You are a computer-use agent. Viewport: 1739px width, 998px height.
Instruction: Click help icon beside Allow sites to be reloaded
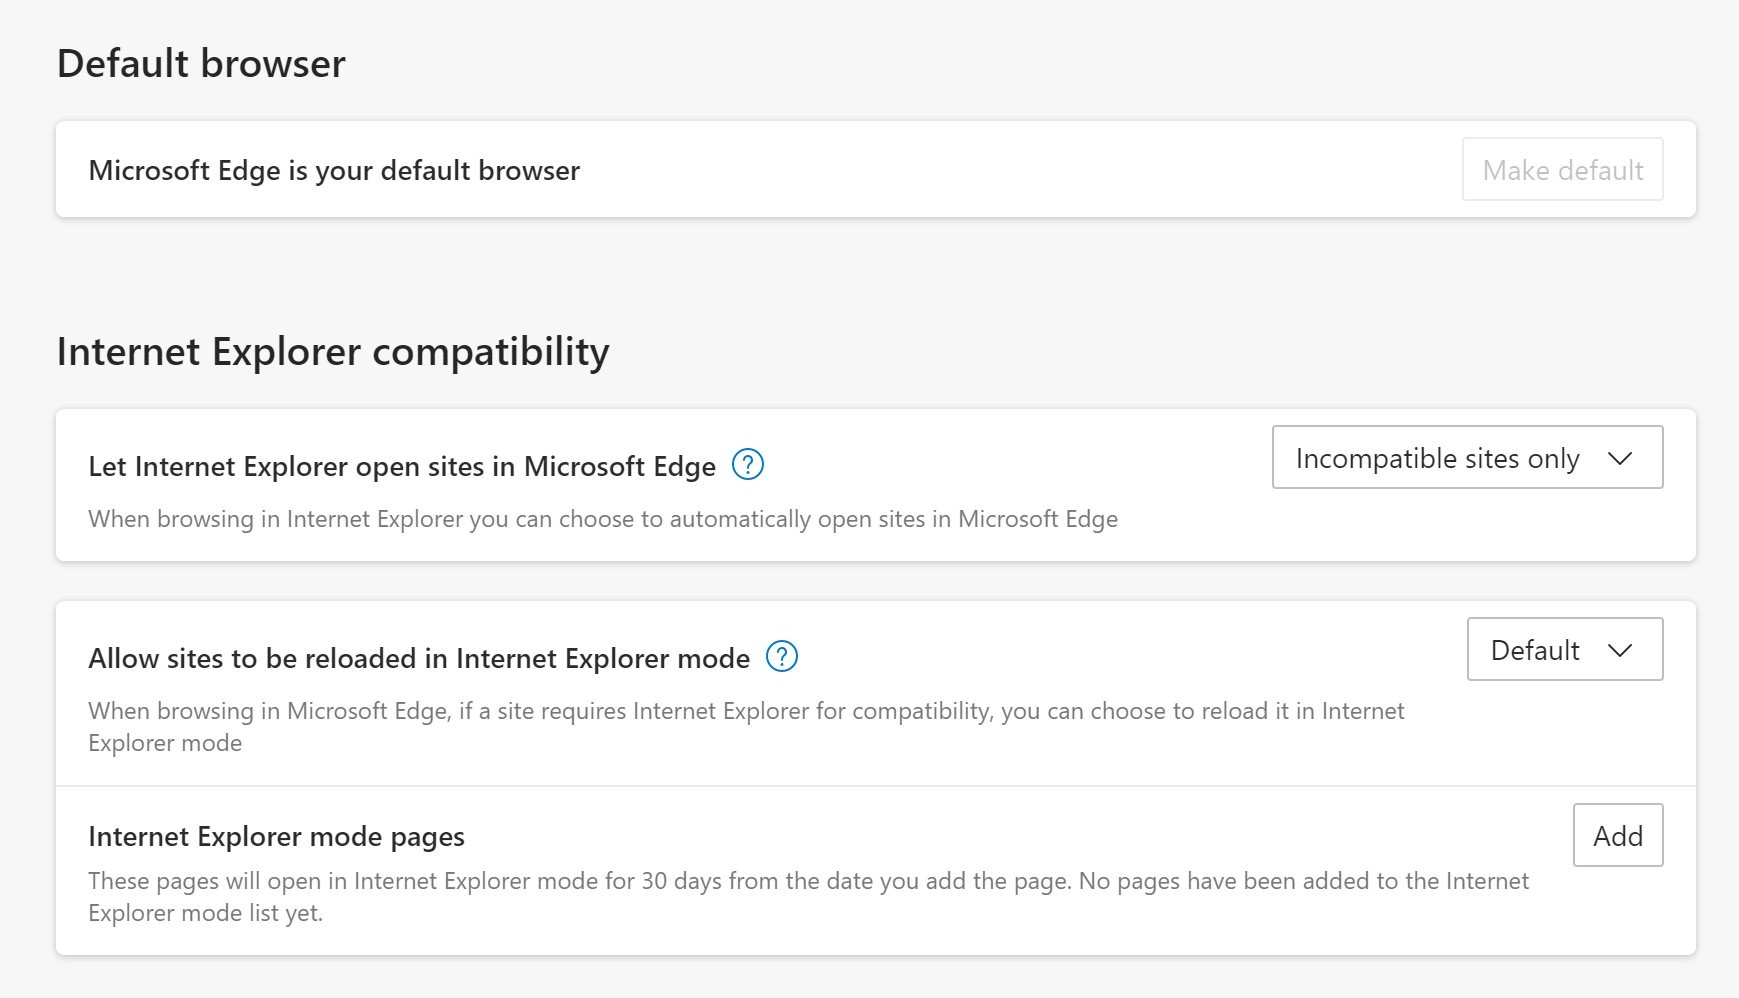(x=781, y=657)
